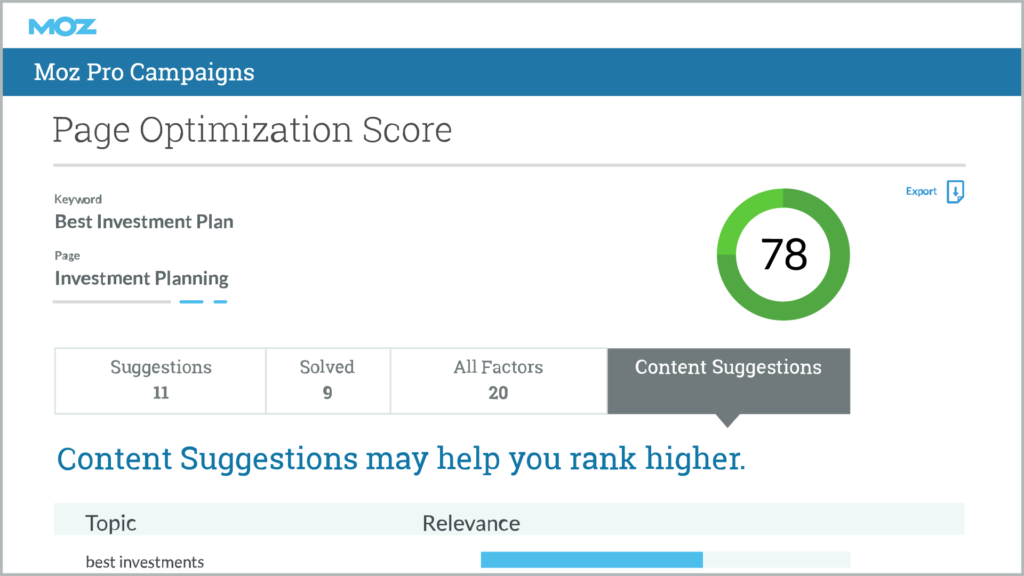Open the Investment Planning page link
This screenshot has width=1024, height=576.
click(x=140, y=279)
